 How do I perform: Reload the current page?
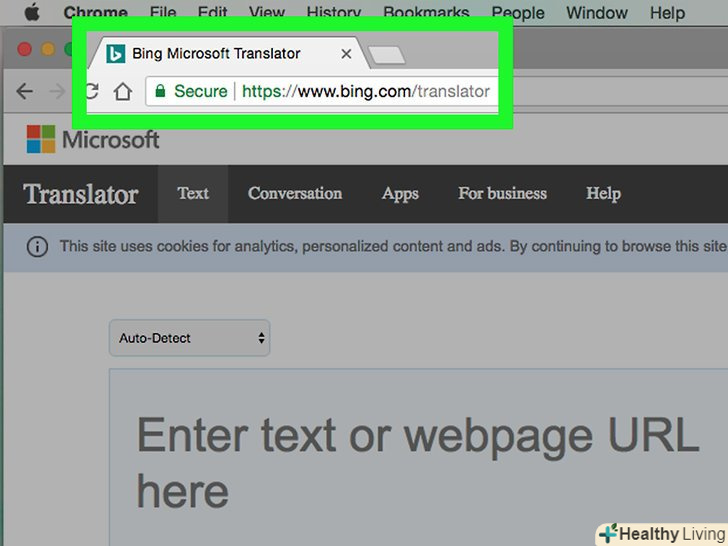pyautogui.click(x=92, y=91)
